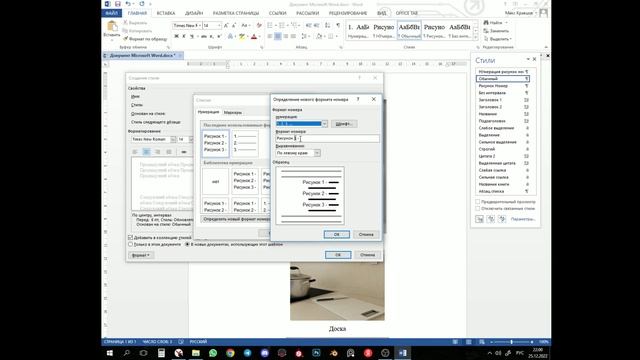The width and height of the screenshot is (640, 360).
Task: Open WhatsApp from the taskbar
Action: [x=213, y=353]
